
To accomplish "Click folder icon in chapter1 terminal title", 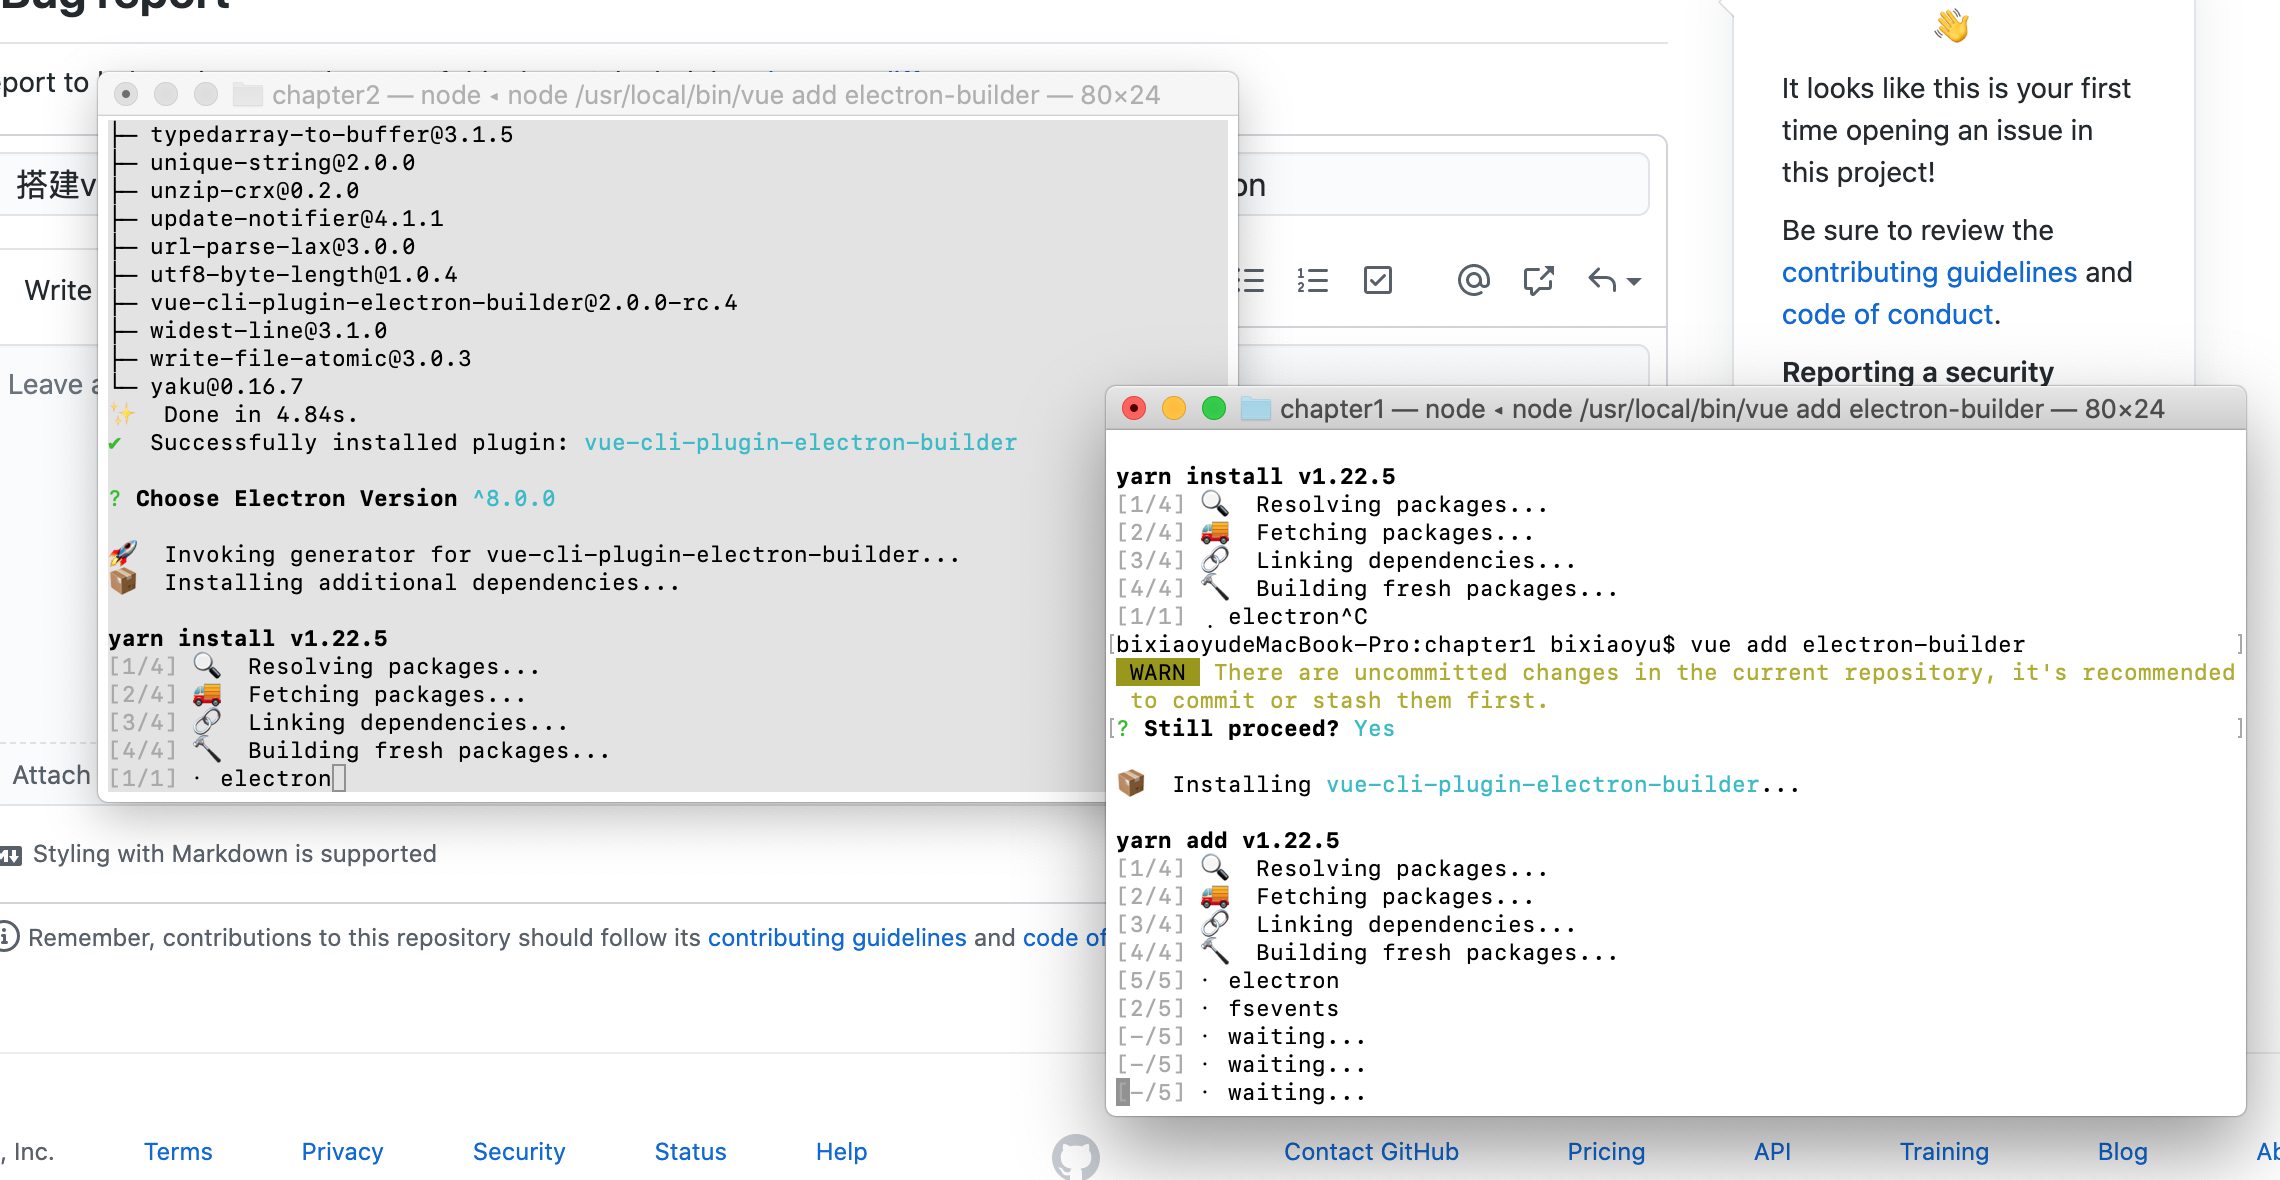I will tap(1255, 409).
